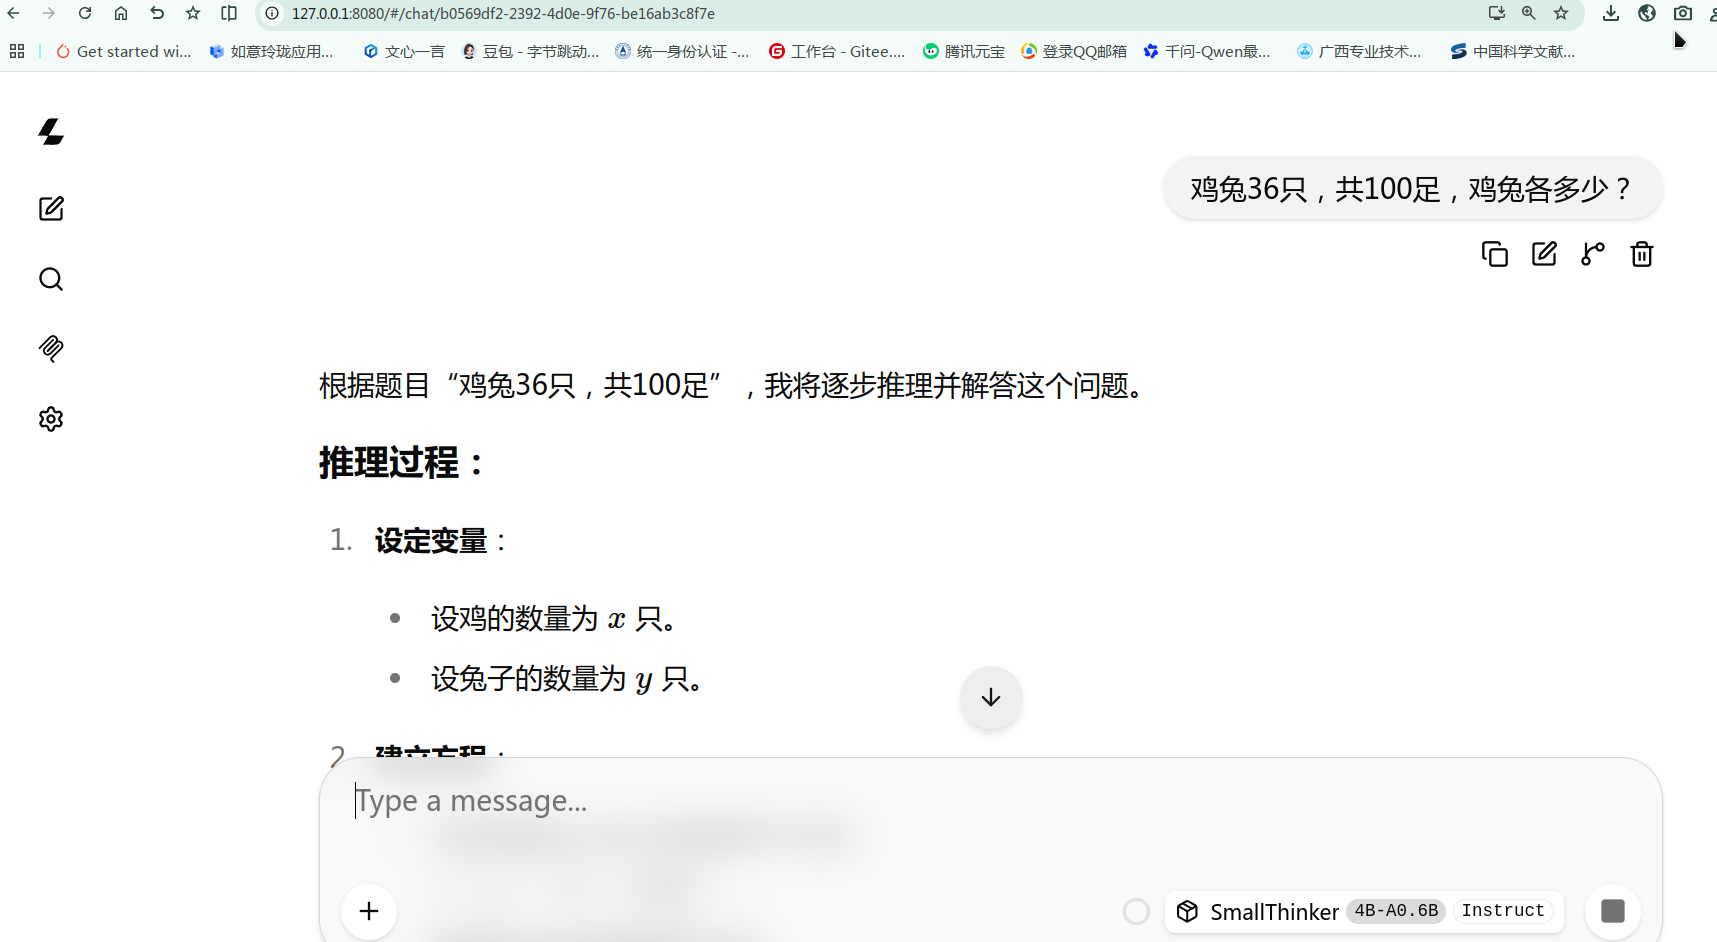1717x942 pixels.
Task: Open the 豆包 - 字节跳动 bookmark
Action: 530,51
